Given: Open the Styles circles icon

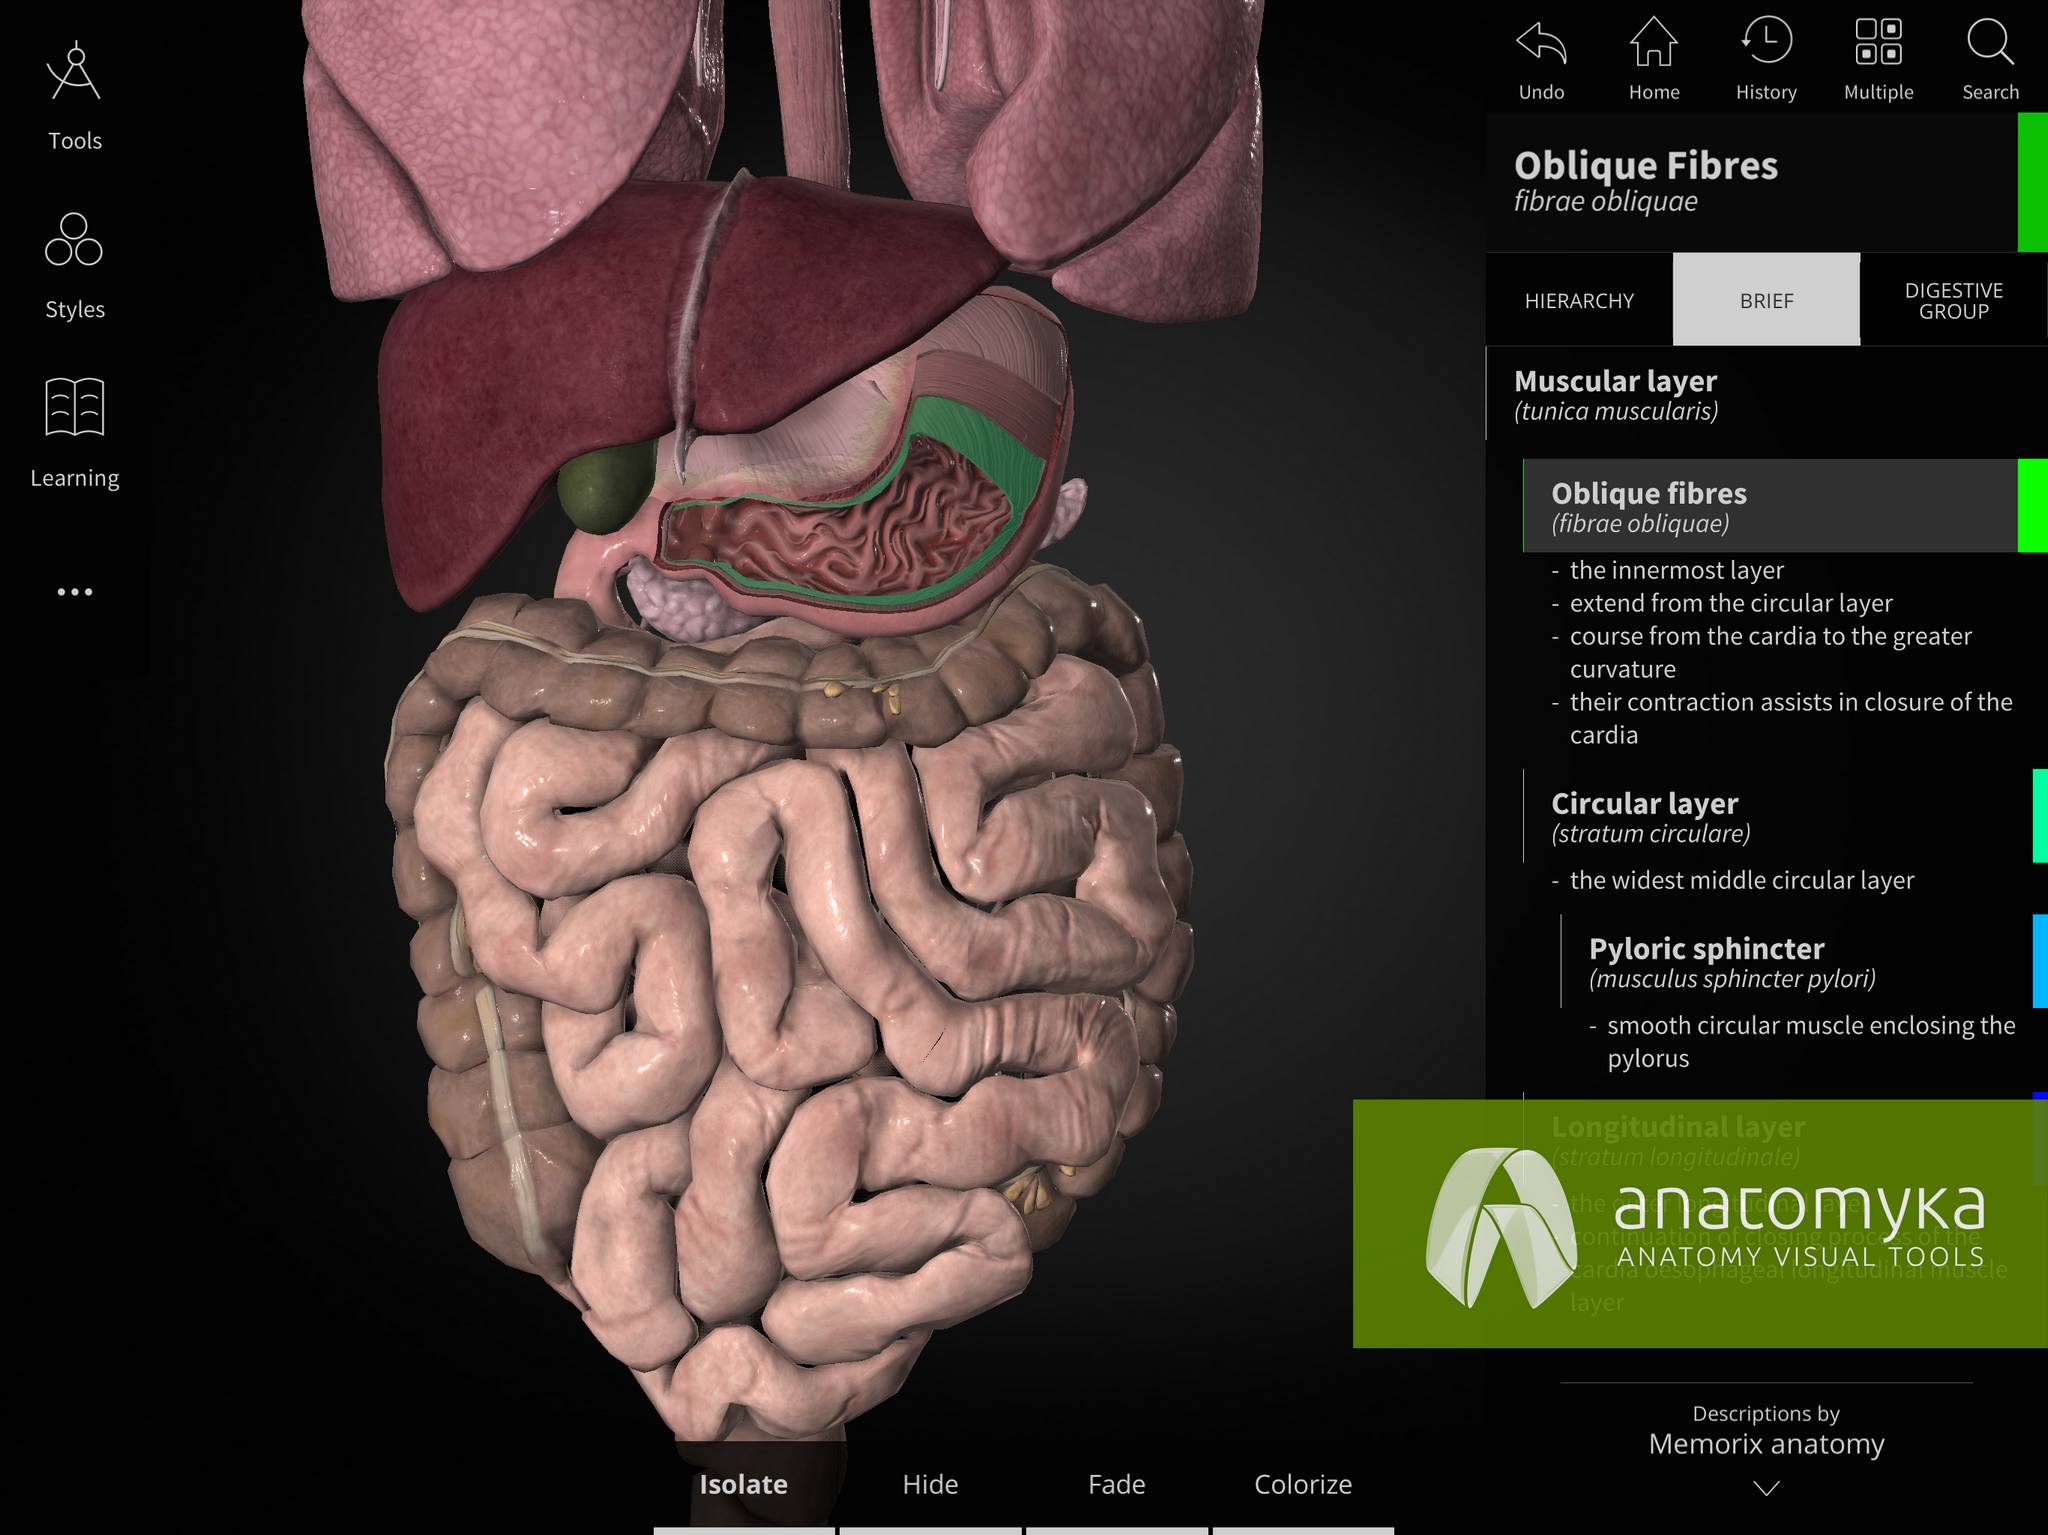Looking at the screenshot, I should point(74,240).
